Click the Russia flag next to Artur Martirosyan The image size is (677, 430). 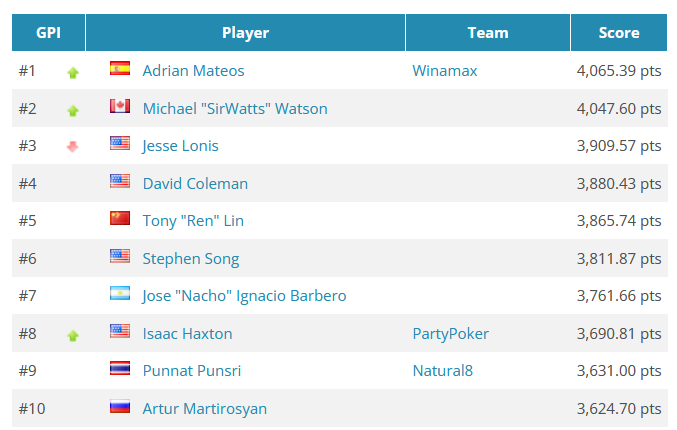pyautogui.click(x=120, y=407)
